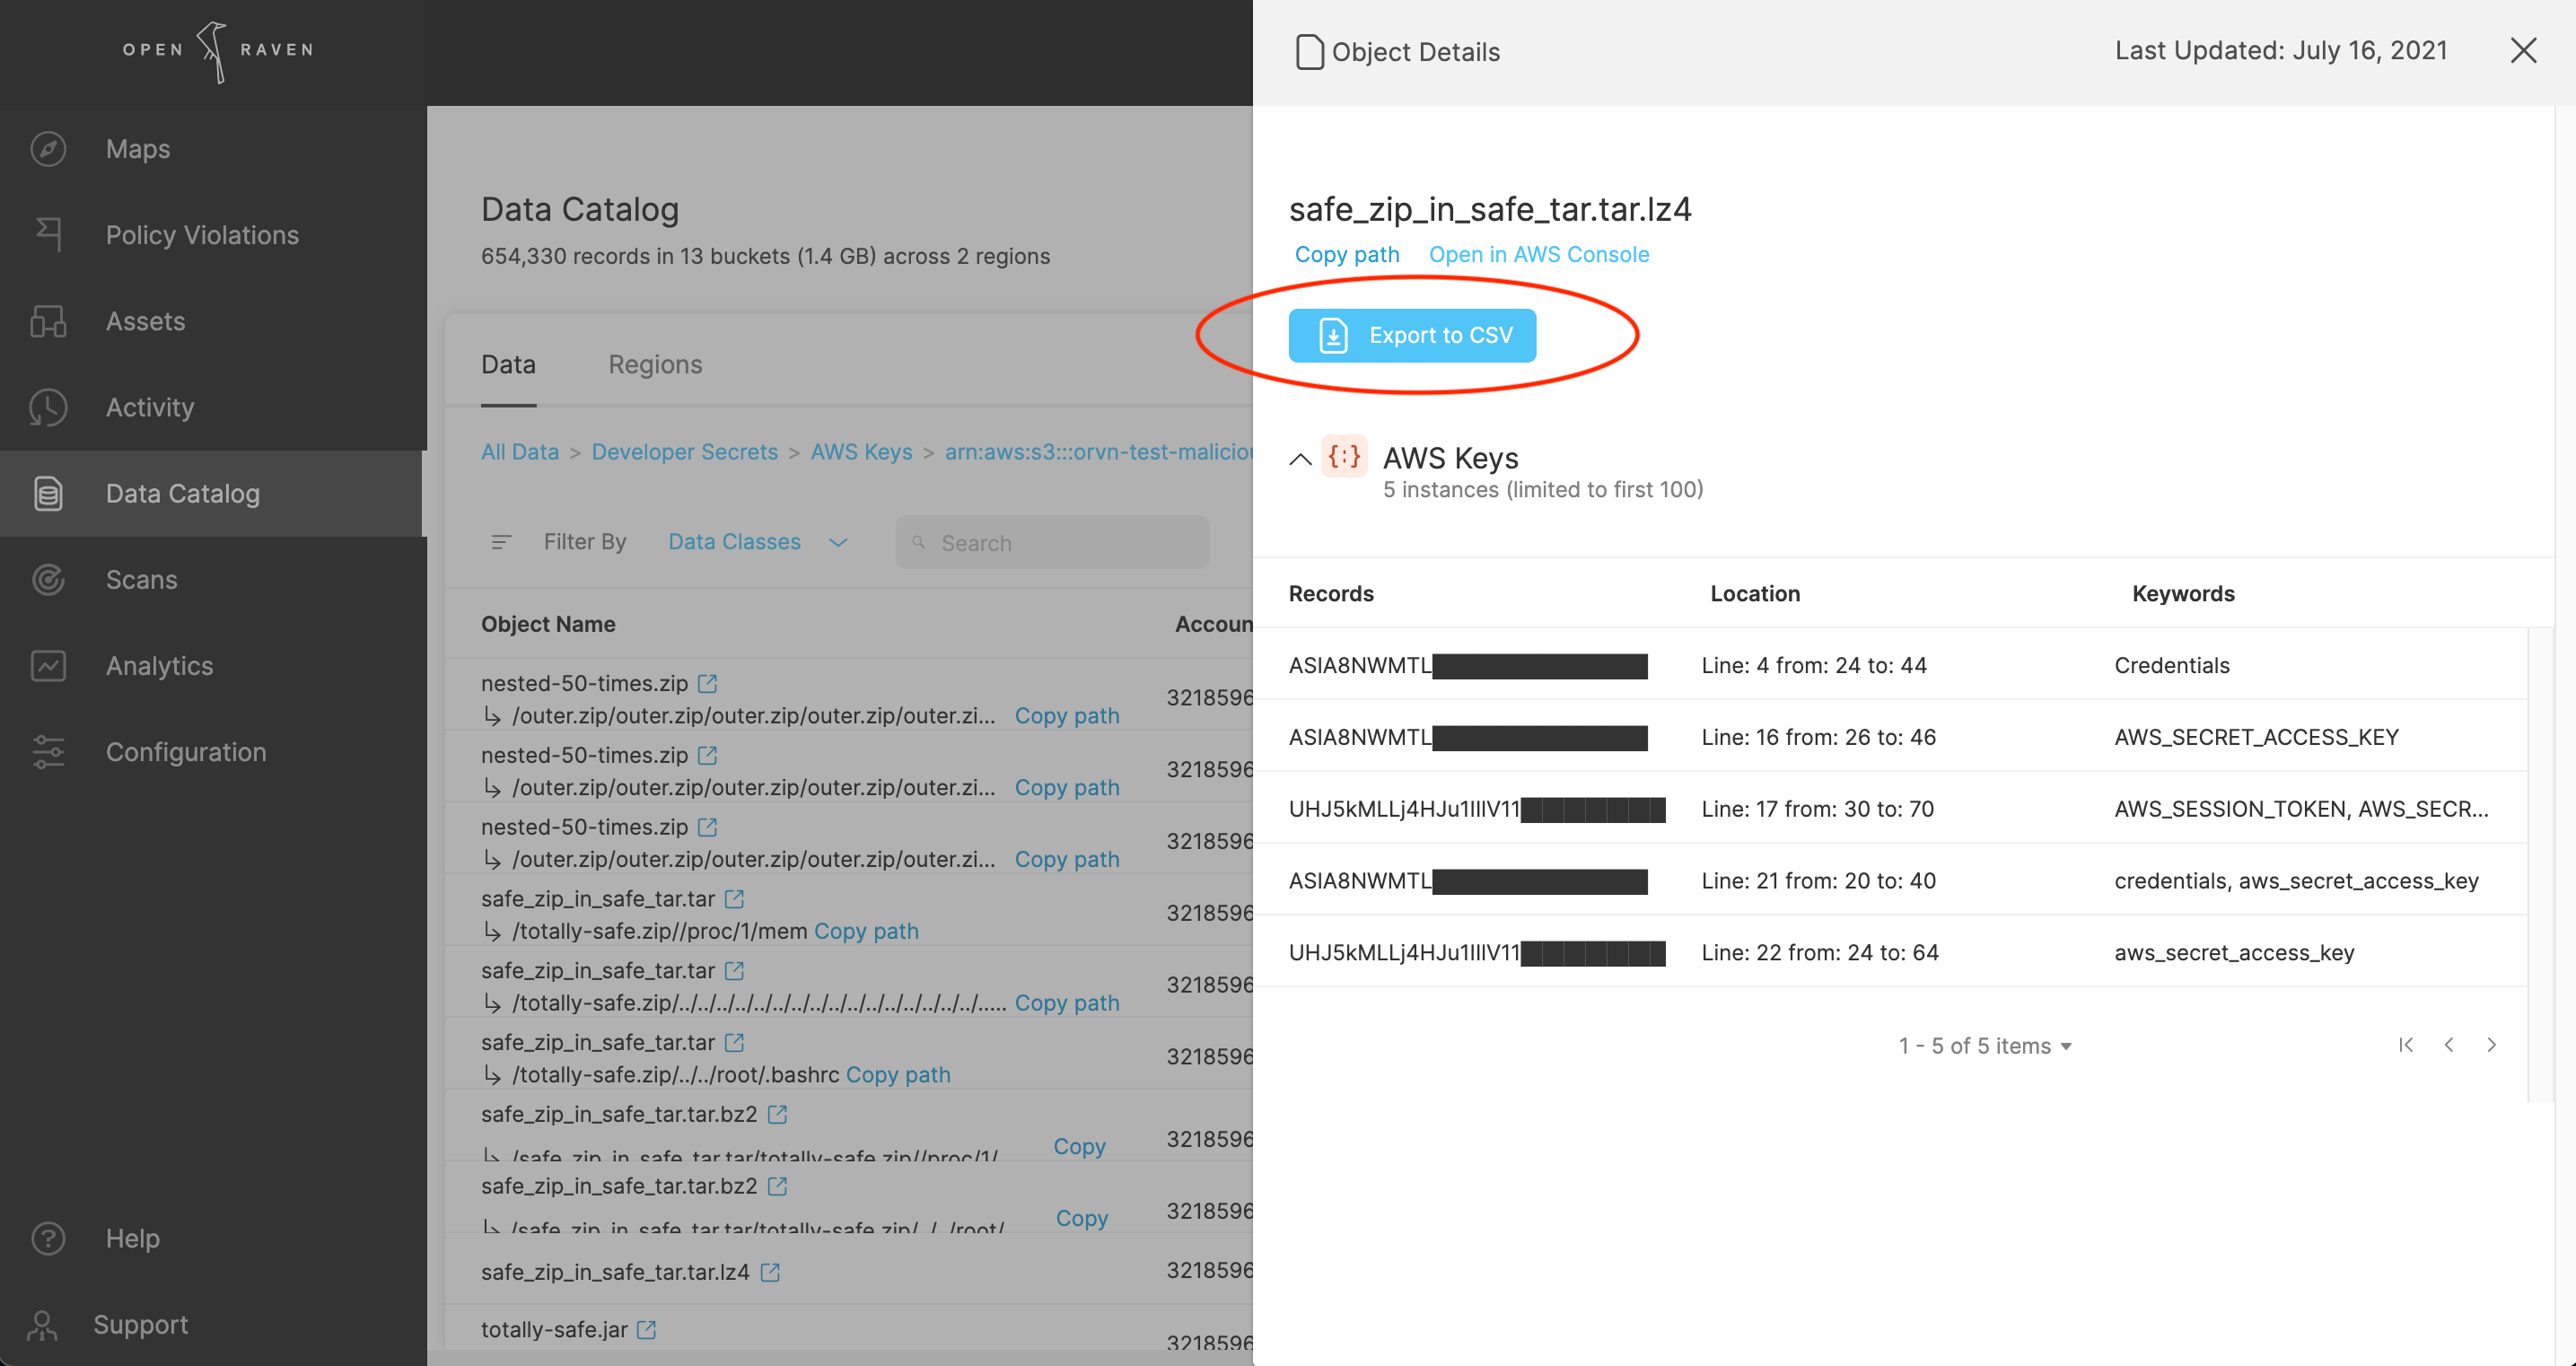
Task: Click external link icon next to safe_zip_in_safe_tar.tar.lz4
Action: click(770, 1272)
